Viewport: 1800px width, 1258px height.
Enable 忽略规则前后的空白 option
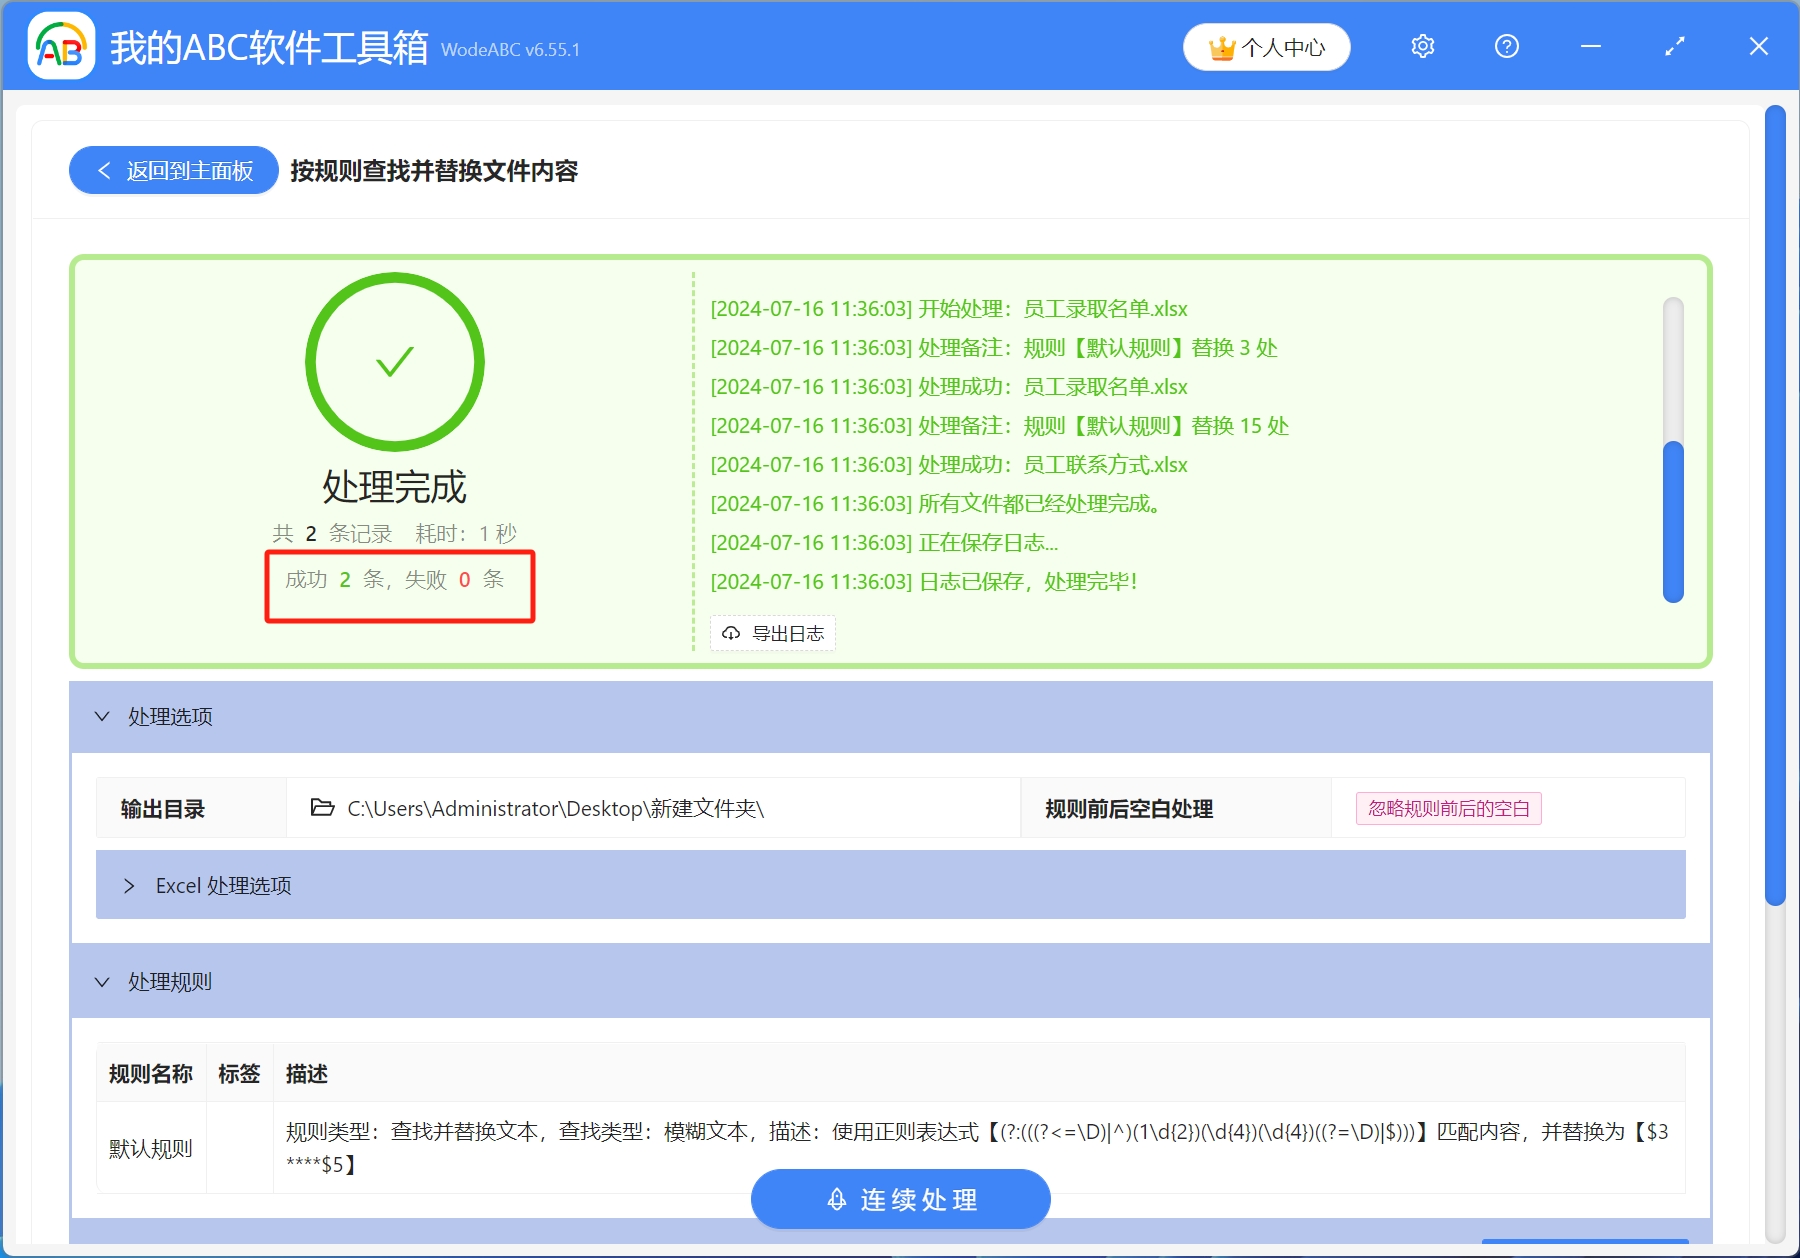(1447, 808)
